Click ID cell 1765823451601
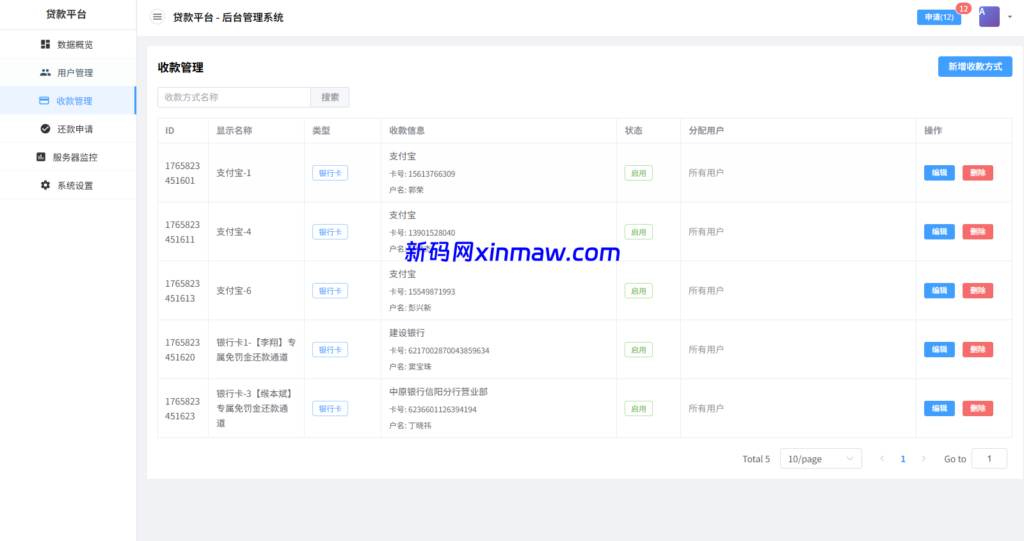The height and width of the screenshot is (541, 1024). (182, 173)
